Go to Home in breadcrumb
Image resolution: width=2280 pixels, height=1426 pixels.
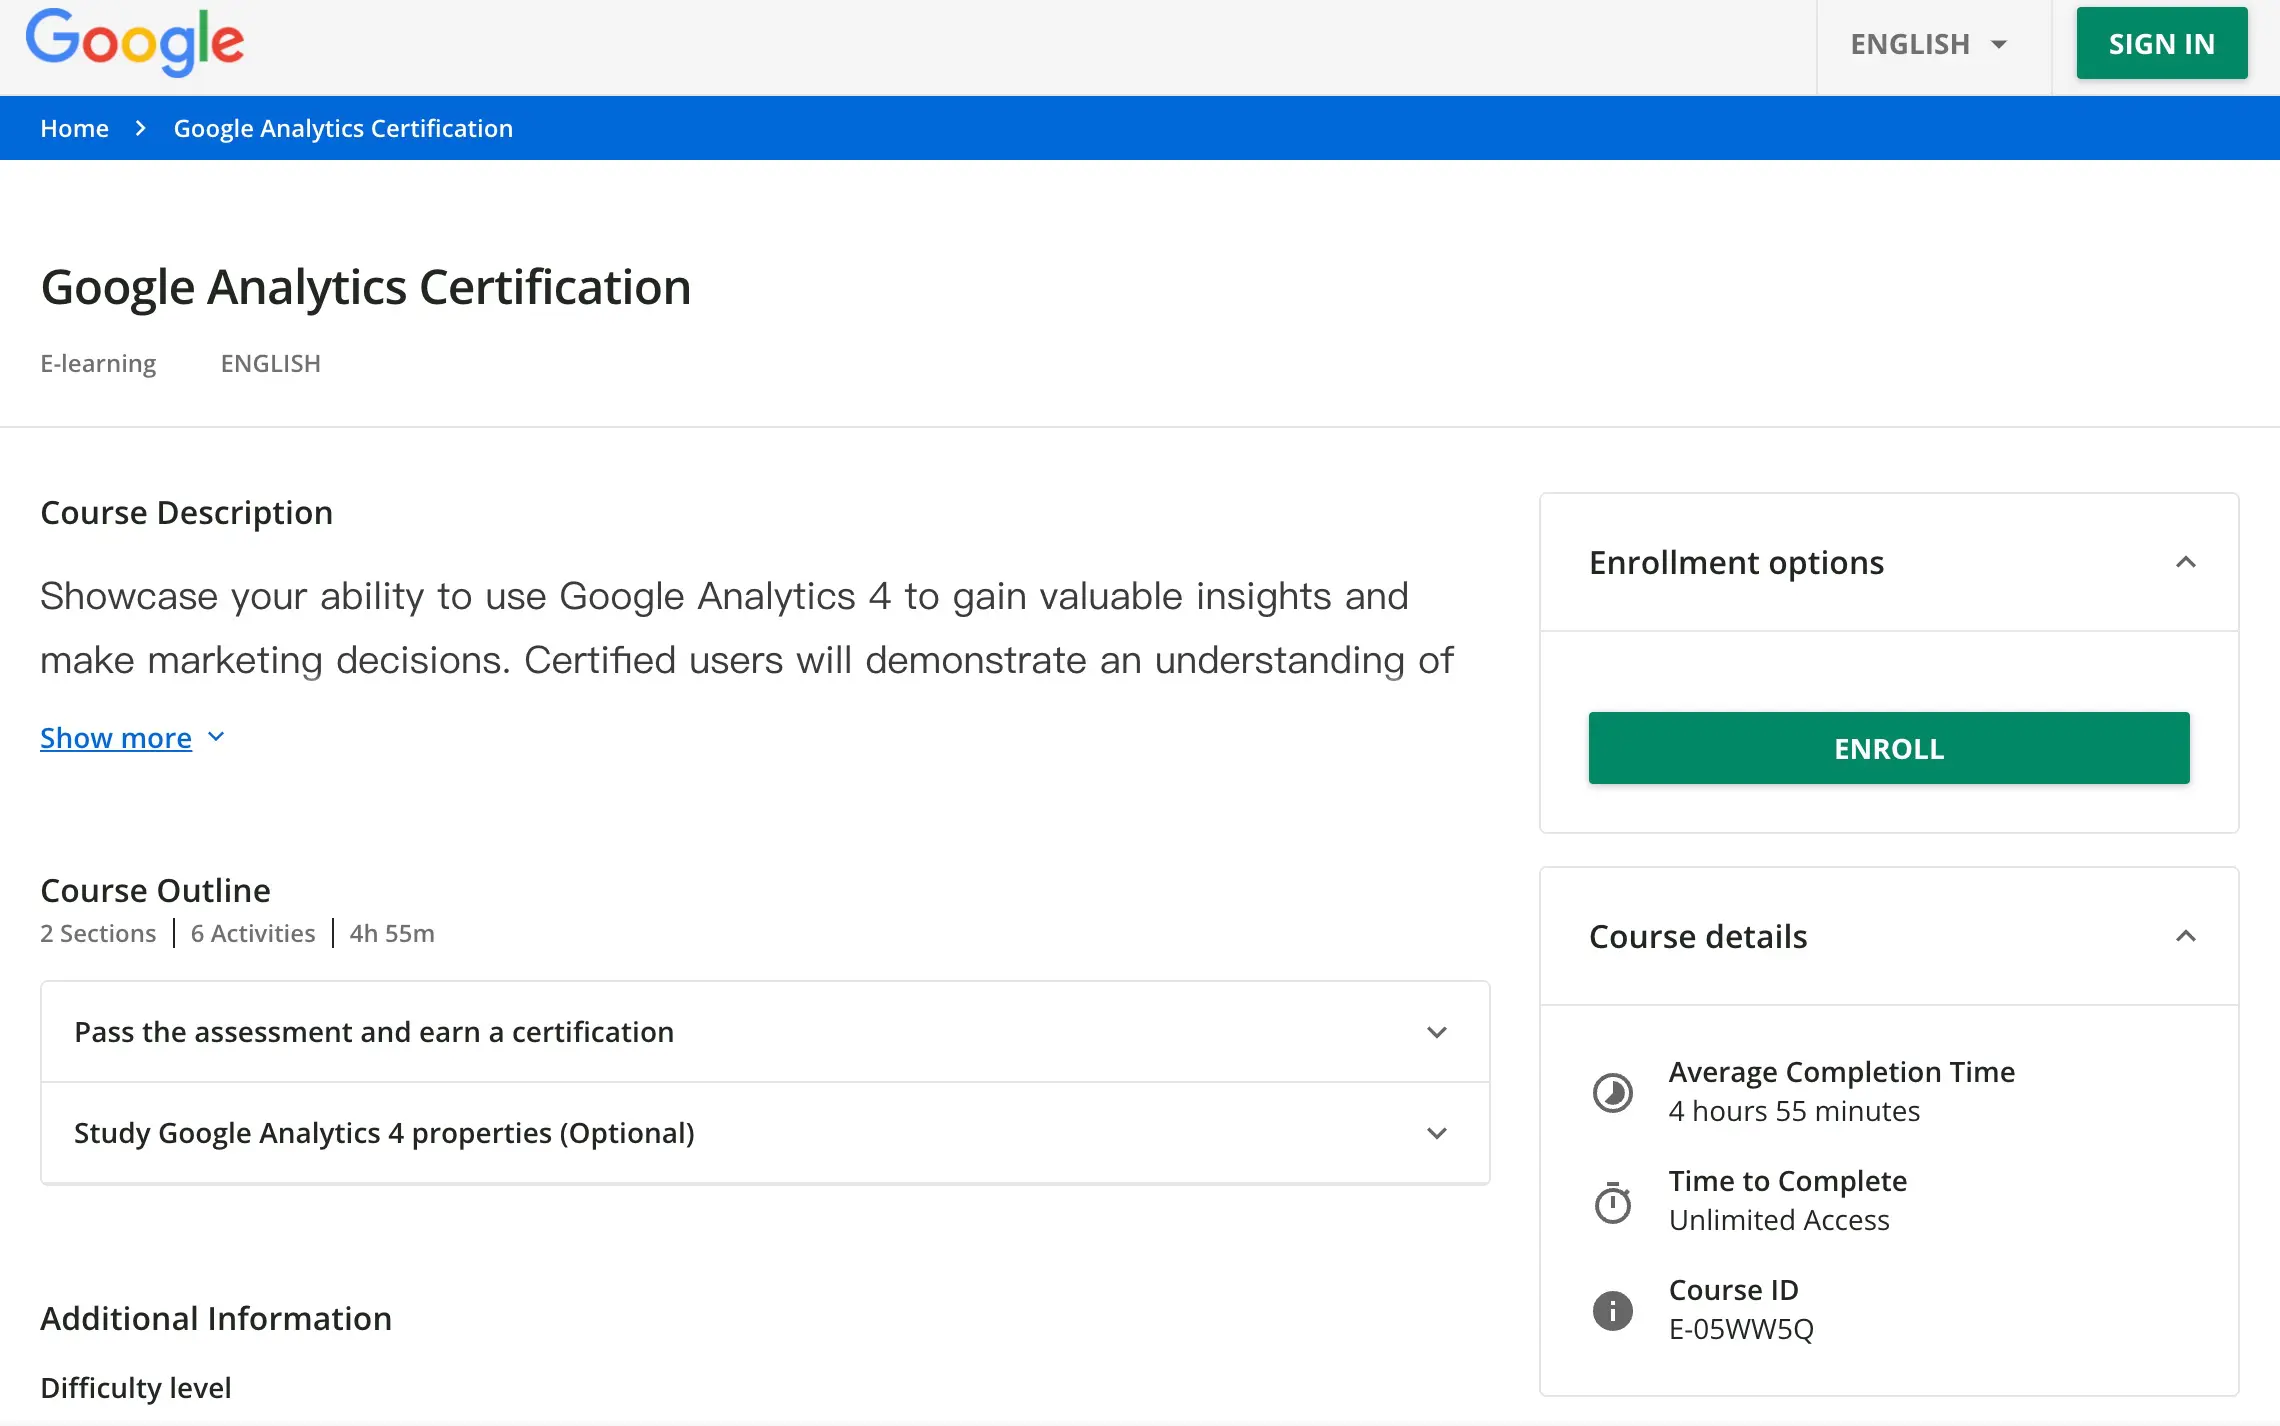[x=74, y=128]
